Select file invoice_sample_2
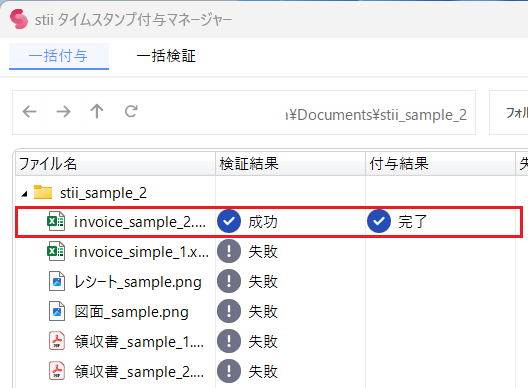Image resolution: width=528 pixels, height=388 pixels. click(140, 222)
